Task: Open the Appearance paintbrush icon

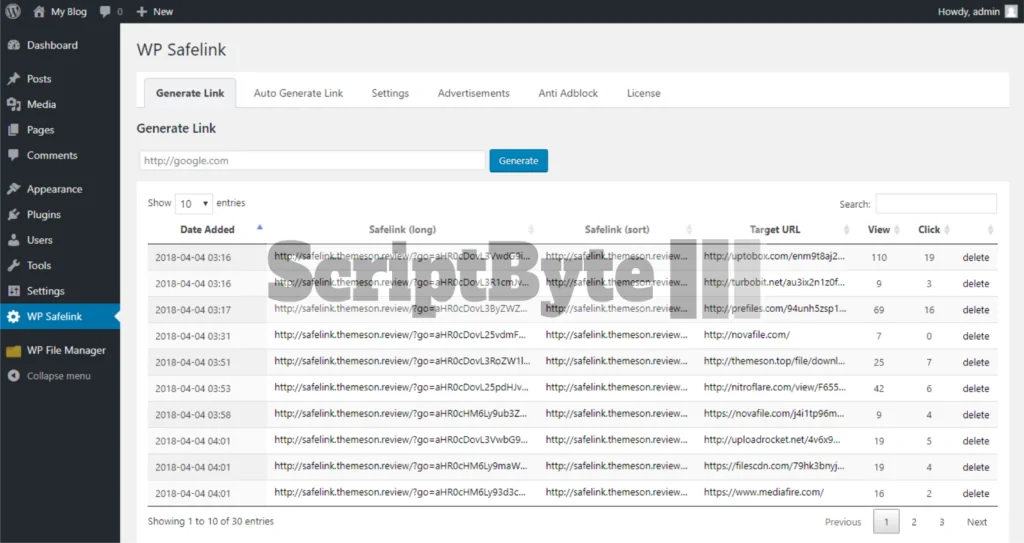Action: (x=13, y=189)
